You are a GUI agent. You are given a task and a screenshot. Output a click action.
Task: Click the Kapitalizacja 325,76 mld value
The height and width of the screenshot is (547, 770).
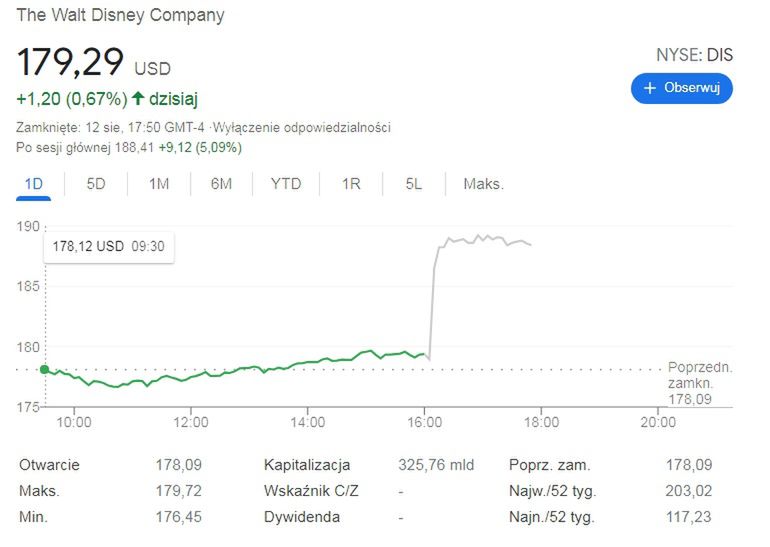436,465
